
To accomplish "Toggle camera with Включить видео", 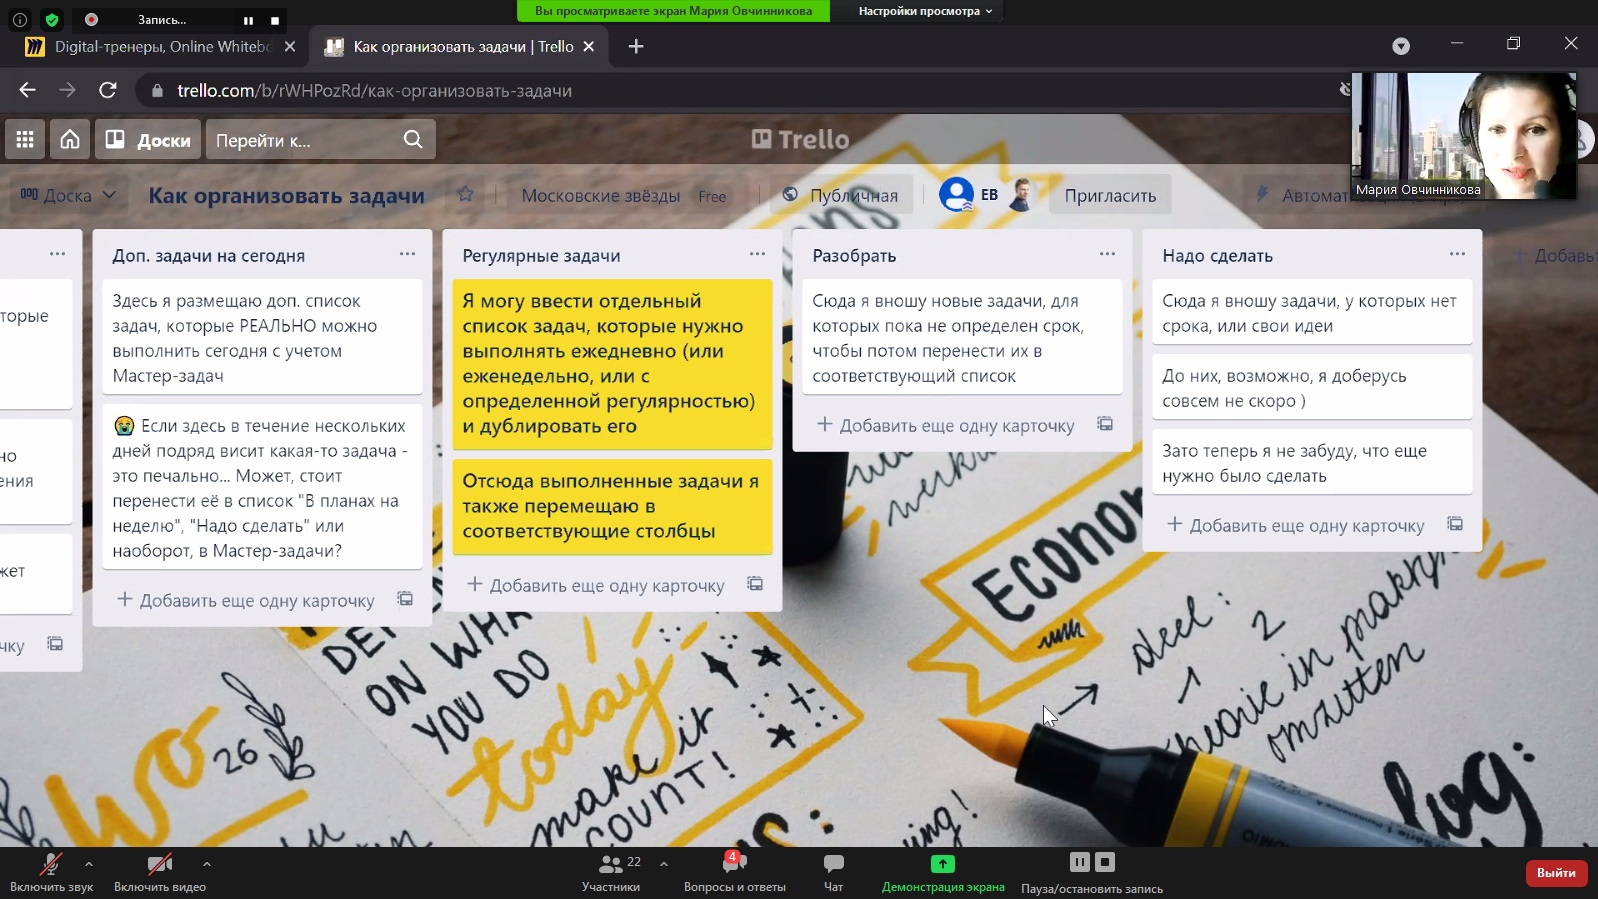I will pyautogui.click(x=159, y=871).
